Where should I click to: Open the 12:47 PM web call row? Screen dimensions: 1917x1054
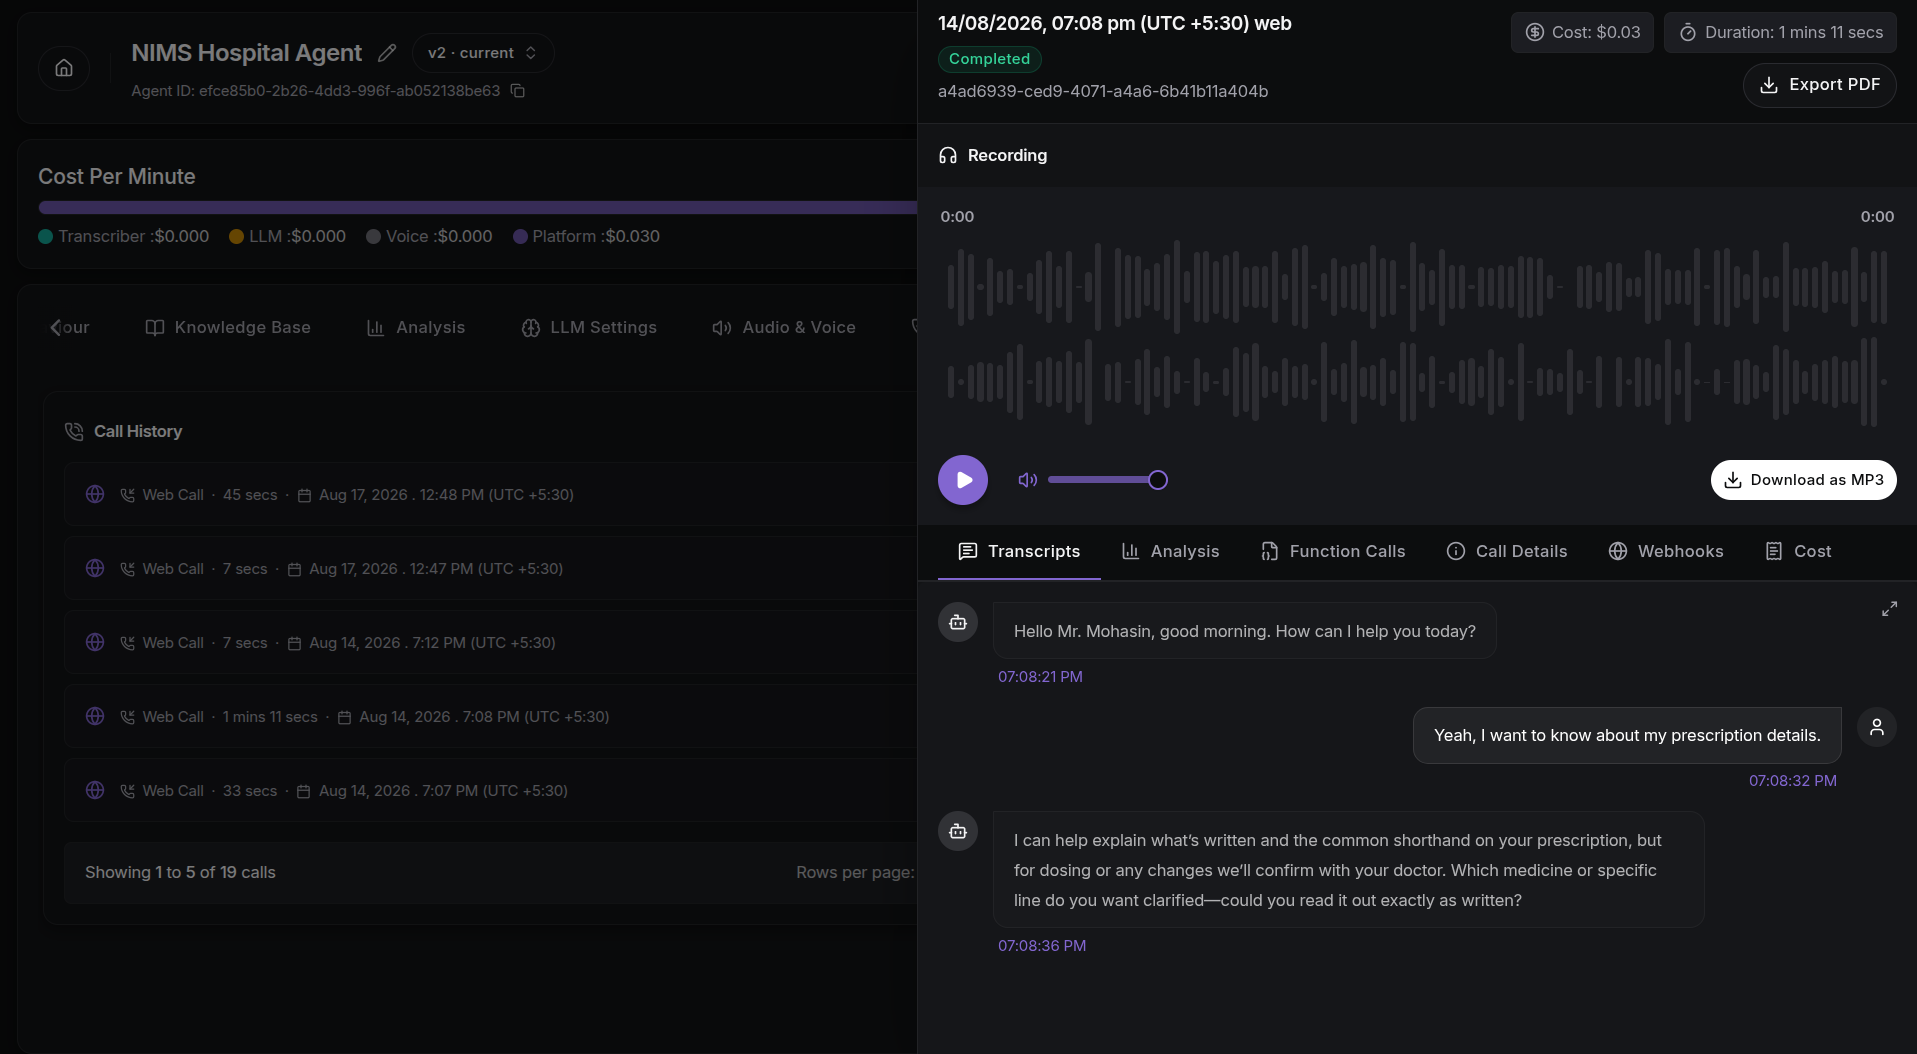490,569
